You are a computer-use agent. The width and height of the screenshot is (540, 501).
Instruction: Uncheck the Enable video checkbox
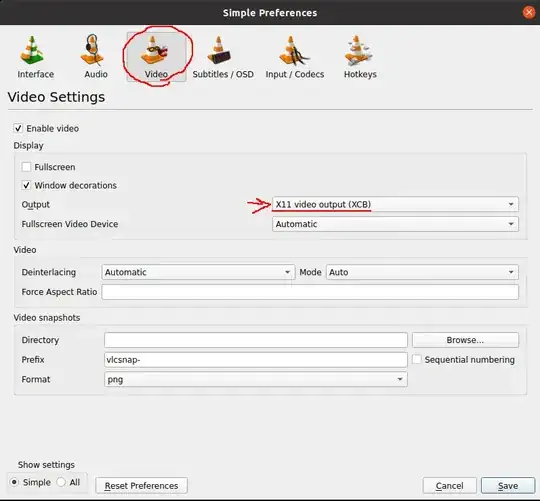(x=18, y=128)
